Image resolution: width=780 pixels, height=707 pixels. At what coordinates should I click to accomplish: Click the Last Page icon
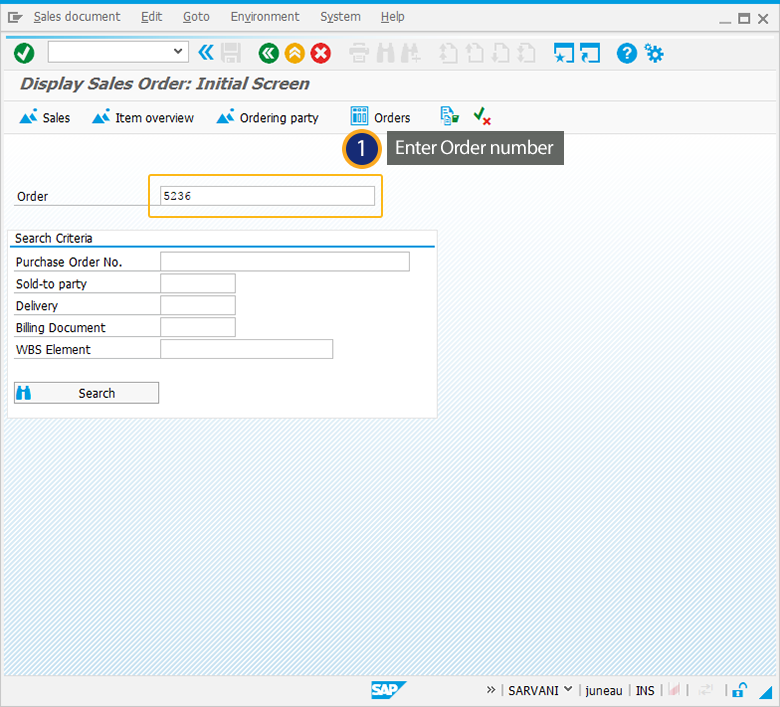[x=526, y=53]
